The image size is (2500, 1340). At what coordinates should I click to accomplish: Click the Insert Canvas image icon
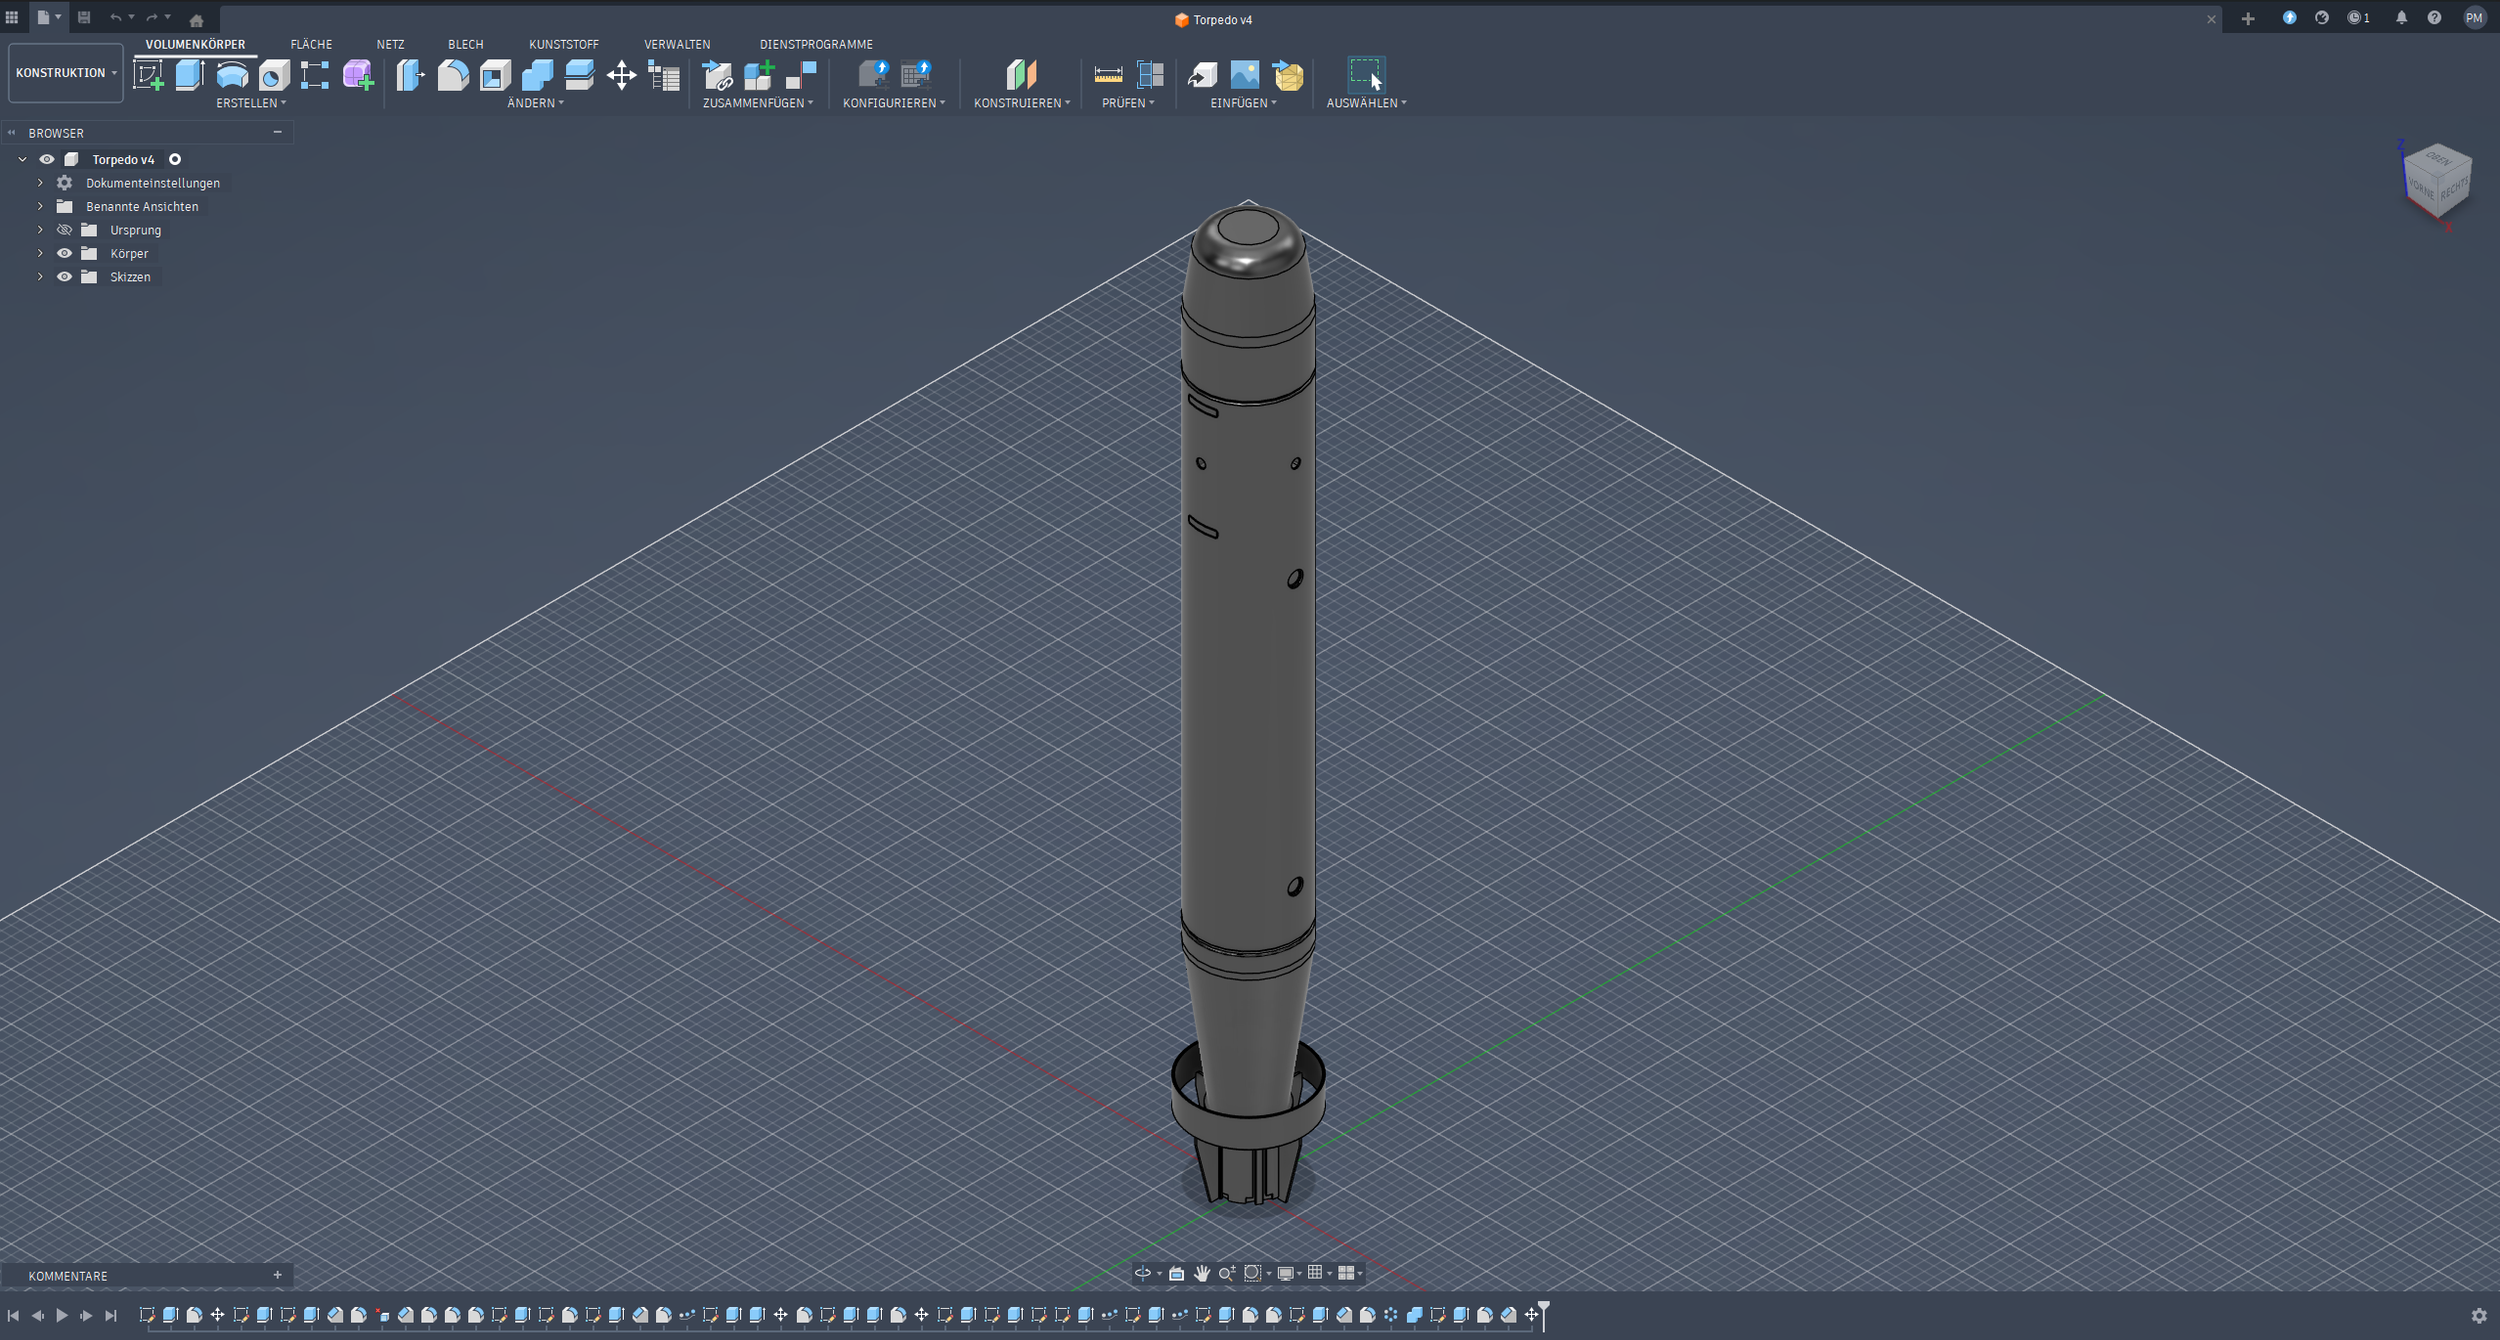tap(1245, 75)
